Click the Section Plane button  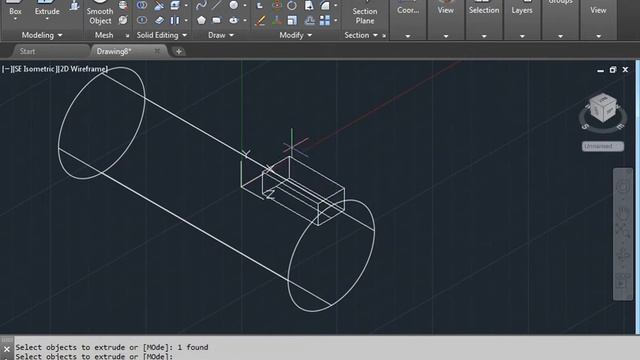[364, 13]
